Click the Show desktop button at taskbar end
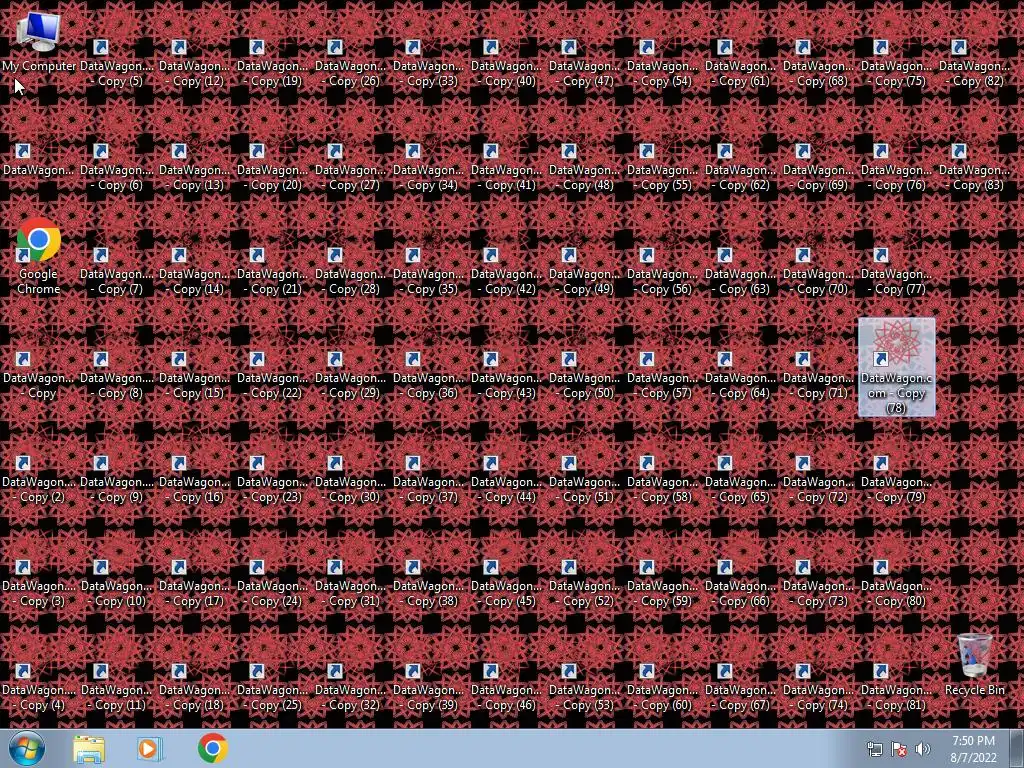This screenshot has height=768, width=1024. tap(1016, 748)
